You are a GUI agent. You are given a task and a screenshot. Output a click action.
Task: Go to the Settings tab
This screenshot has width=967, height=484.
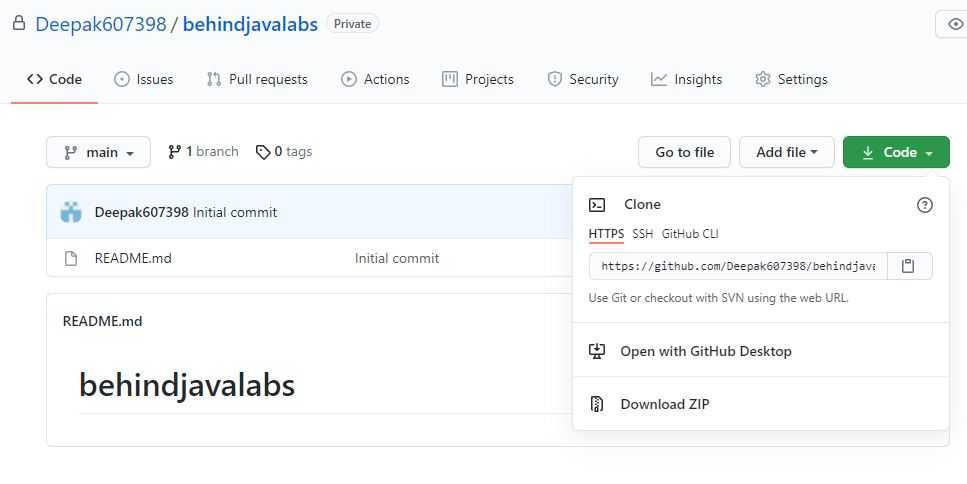pos(791,79)
